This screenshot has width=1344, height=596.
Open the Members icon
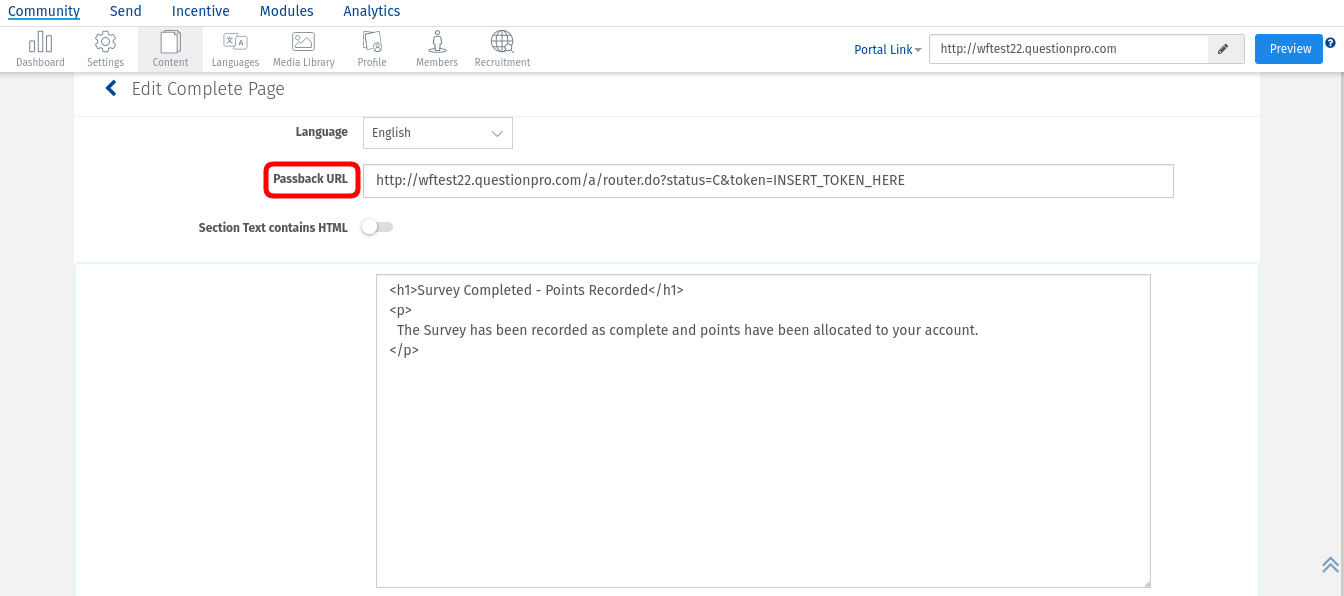(437, 43)
